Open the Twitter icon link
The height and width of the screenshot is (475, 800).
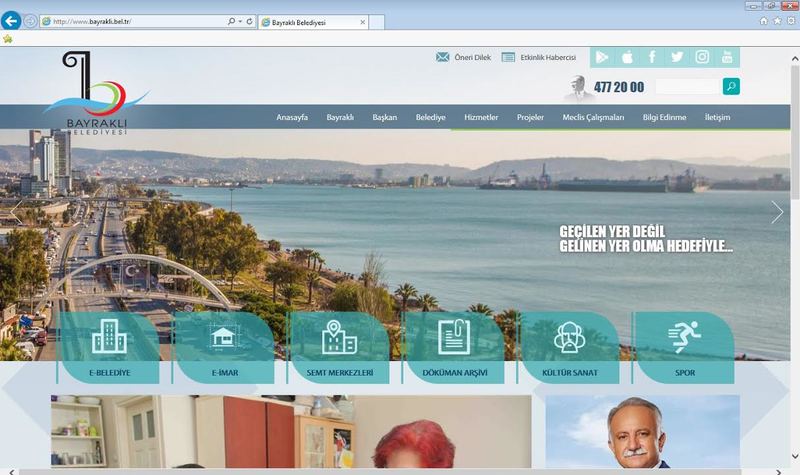[x=677, y=57]
